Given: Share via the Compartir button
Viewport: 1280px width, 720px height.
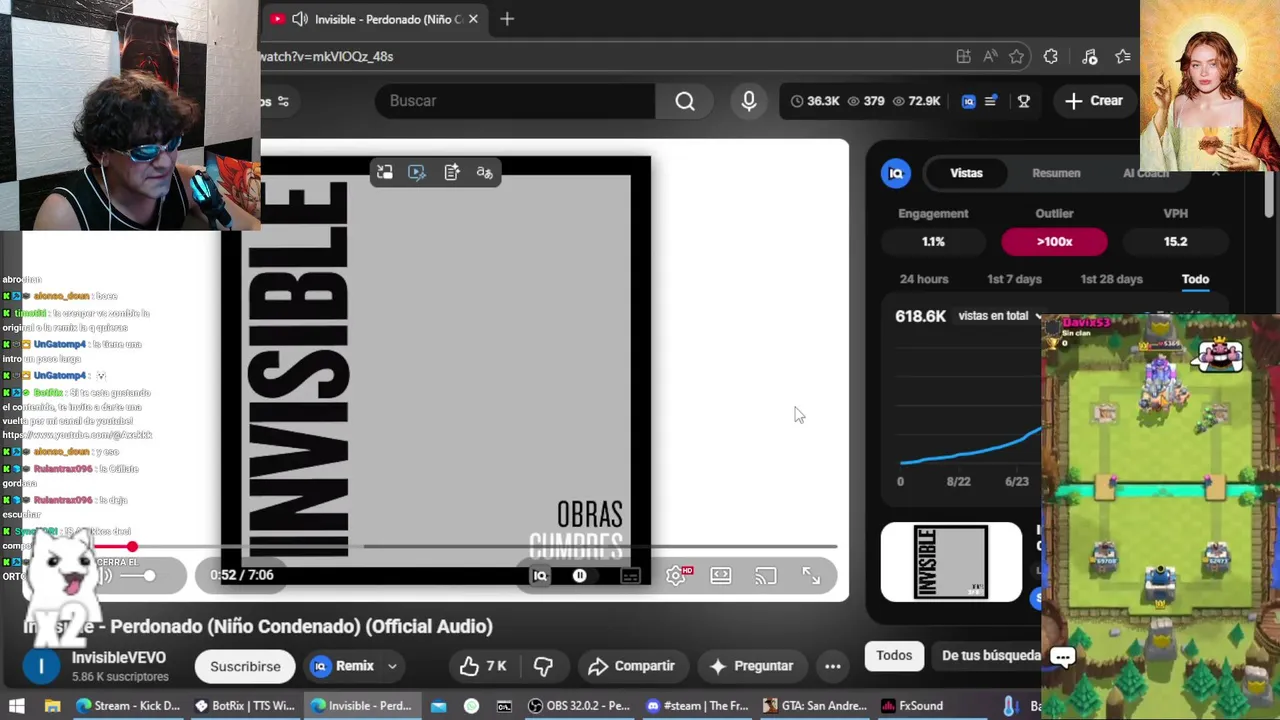Looking at the screenshot, I should [x=631, y=666].
